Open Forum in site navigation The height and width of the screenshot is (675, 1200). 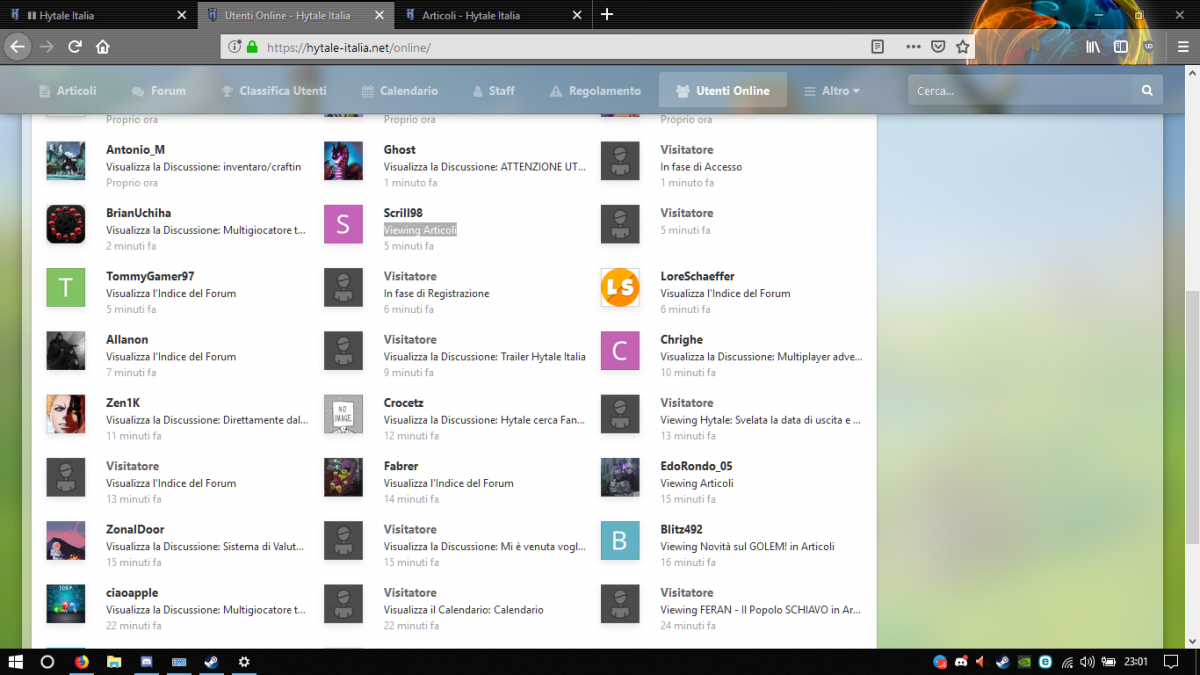coord(158,91)
